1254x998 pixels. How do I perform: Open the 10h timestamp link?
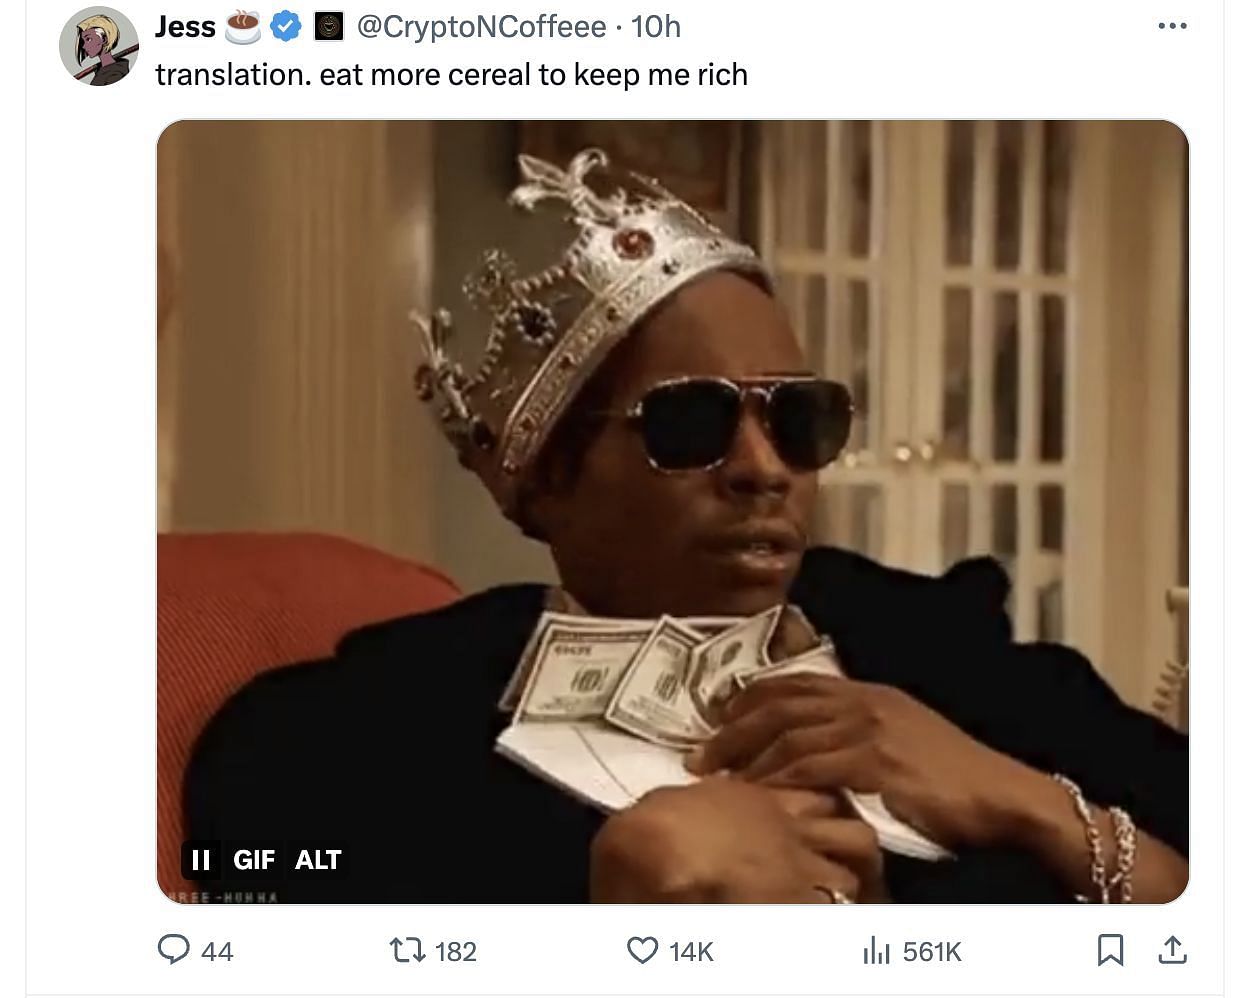(x=656, y=27)
